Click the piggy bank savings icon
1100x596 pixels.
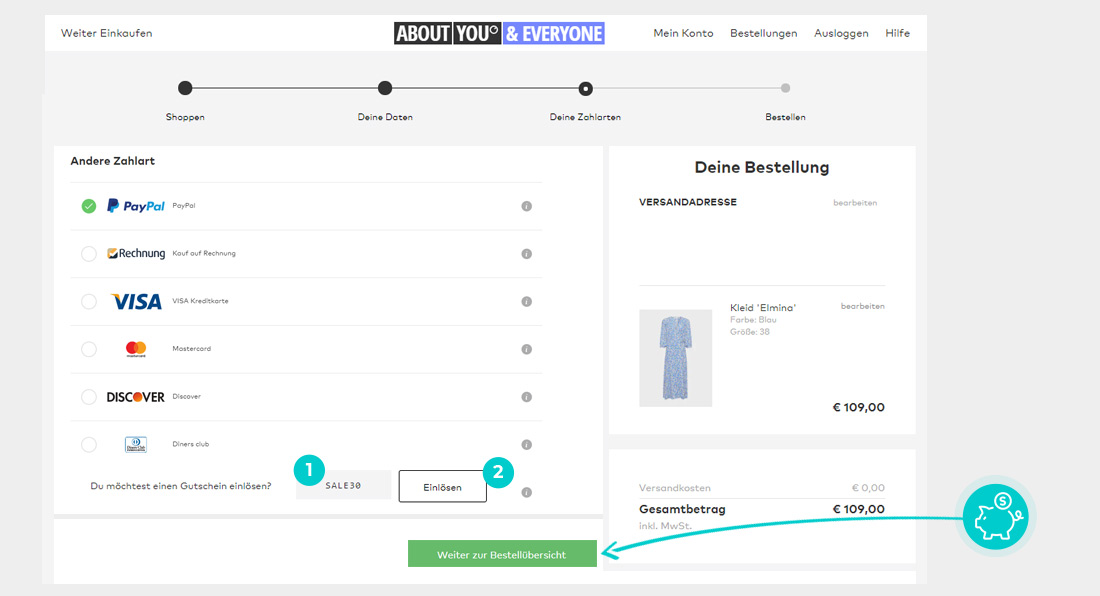(995, 517)
